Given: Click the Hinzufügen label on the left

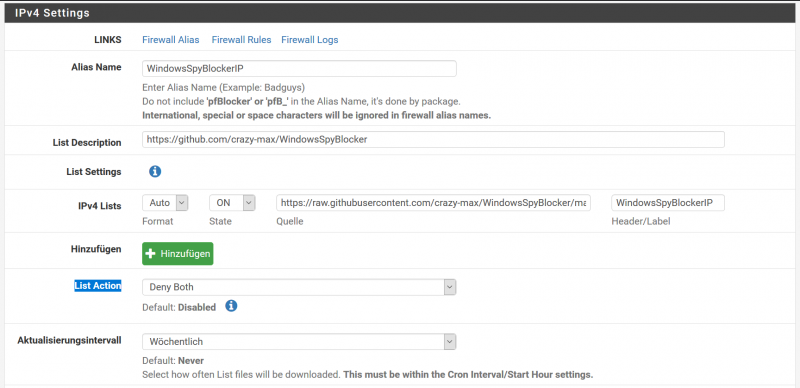Looking at the screenshot, I should (x=96, y=249).
